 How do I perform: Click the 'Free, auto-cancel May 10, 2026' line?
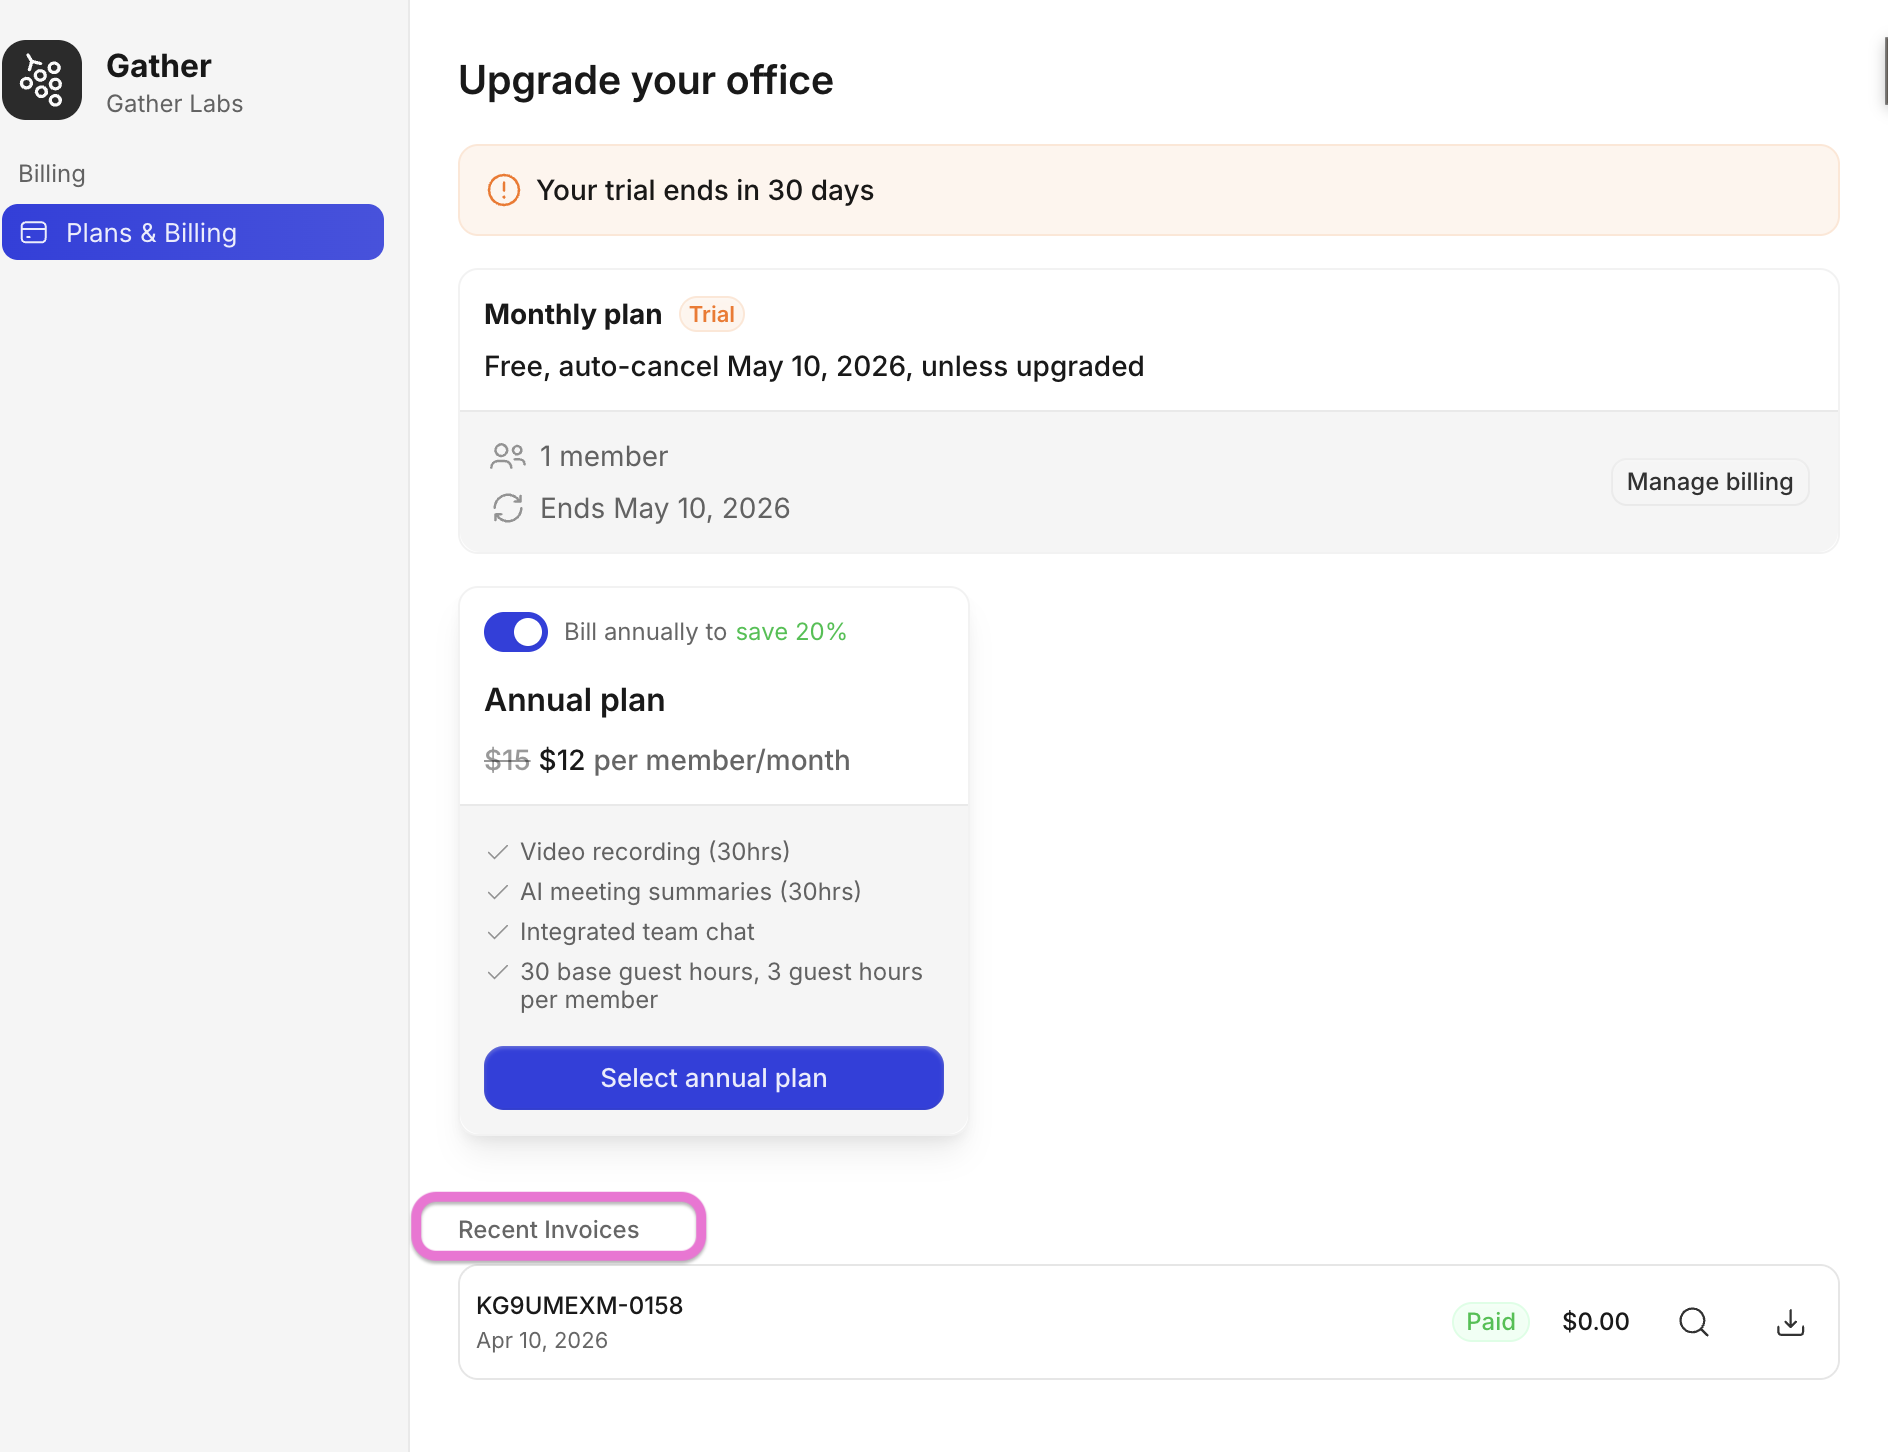[x=814, y=366]
